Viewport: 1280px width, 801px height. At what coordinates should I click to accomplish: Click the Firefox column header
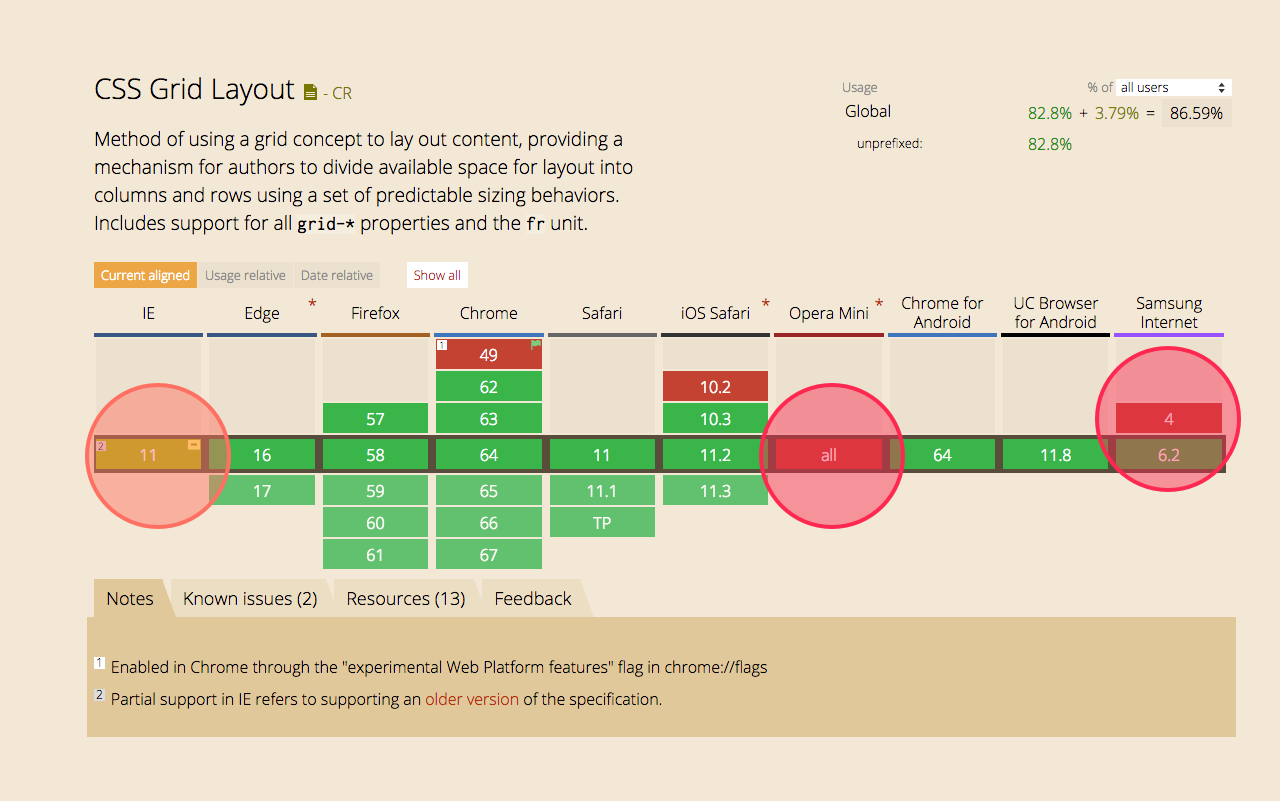click(x=375, y=313)
